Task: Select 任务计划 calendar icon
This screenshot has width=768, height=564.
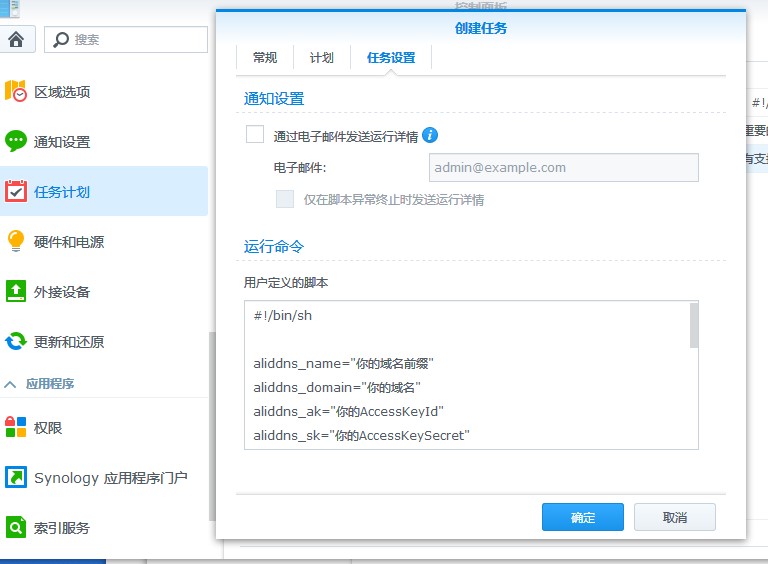Action: pyautogui.click(x=16, y=192)
